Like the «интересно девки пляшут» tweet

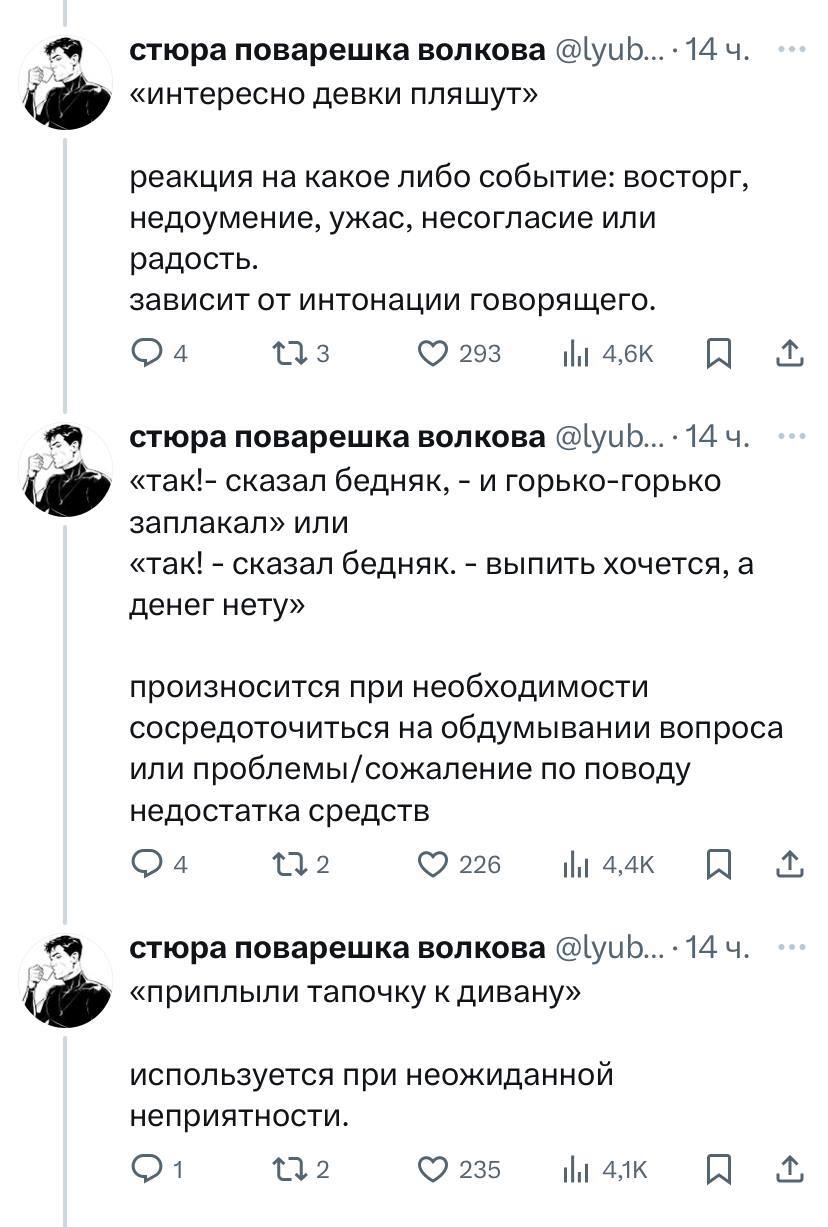tap(432, 353)
